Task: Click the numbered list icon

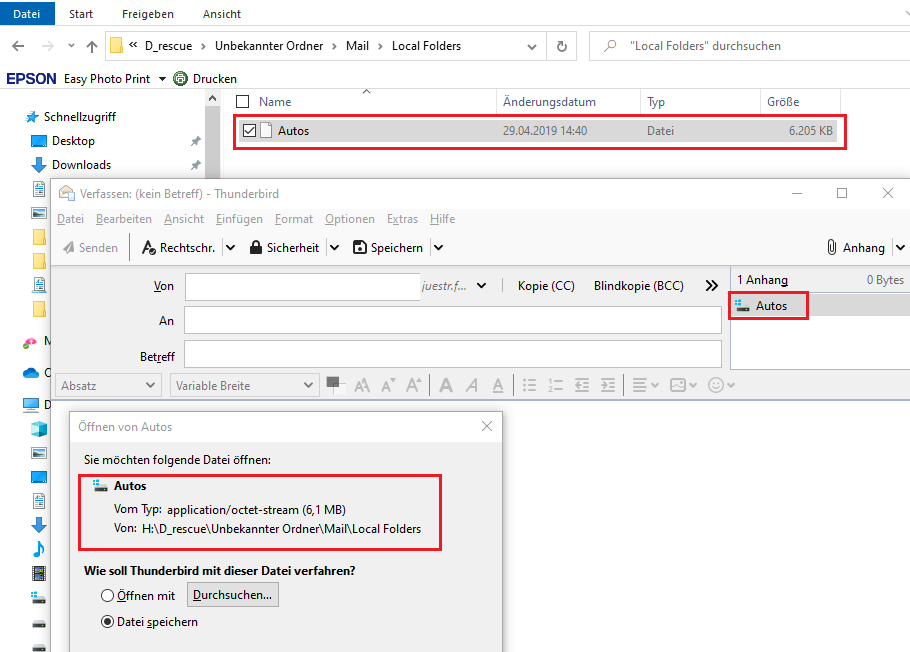Action: pos(555,385)
